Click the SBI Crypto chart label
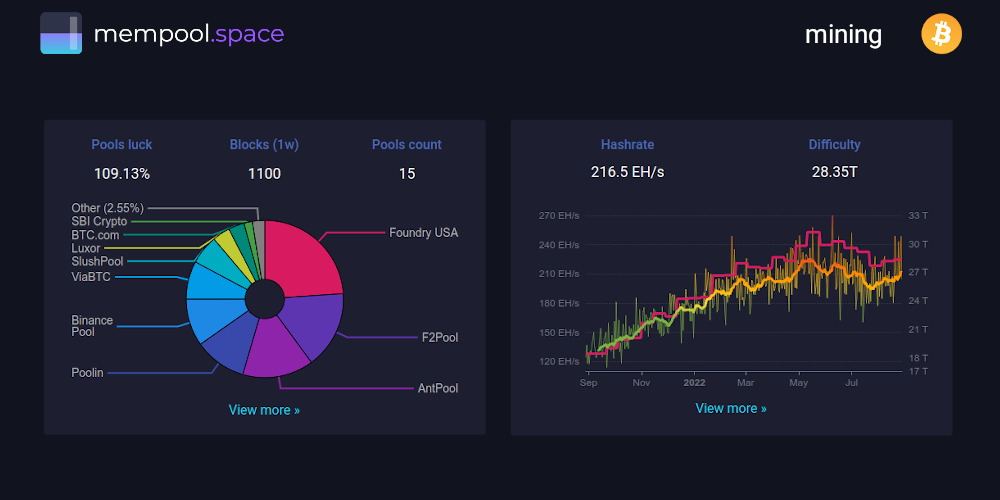1000x500 pixels. 99,221
